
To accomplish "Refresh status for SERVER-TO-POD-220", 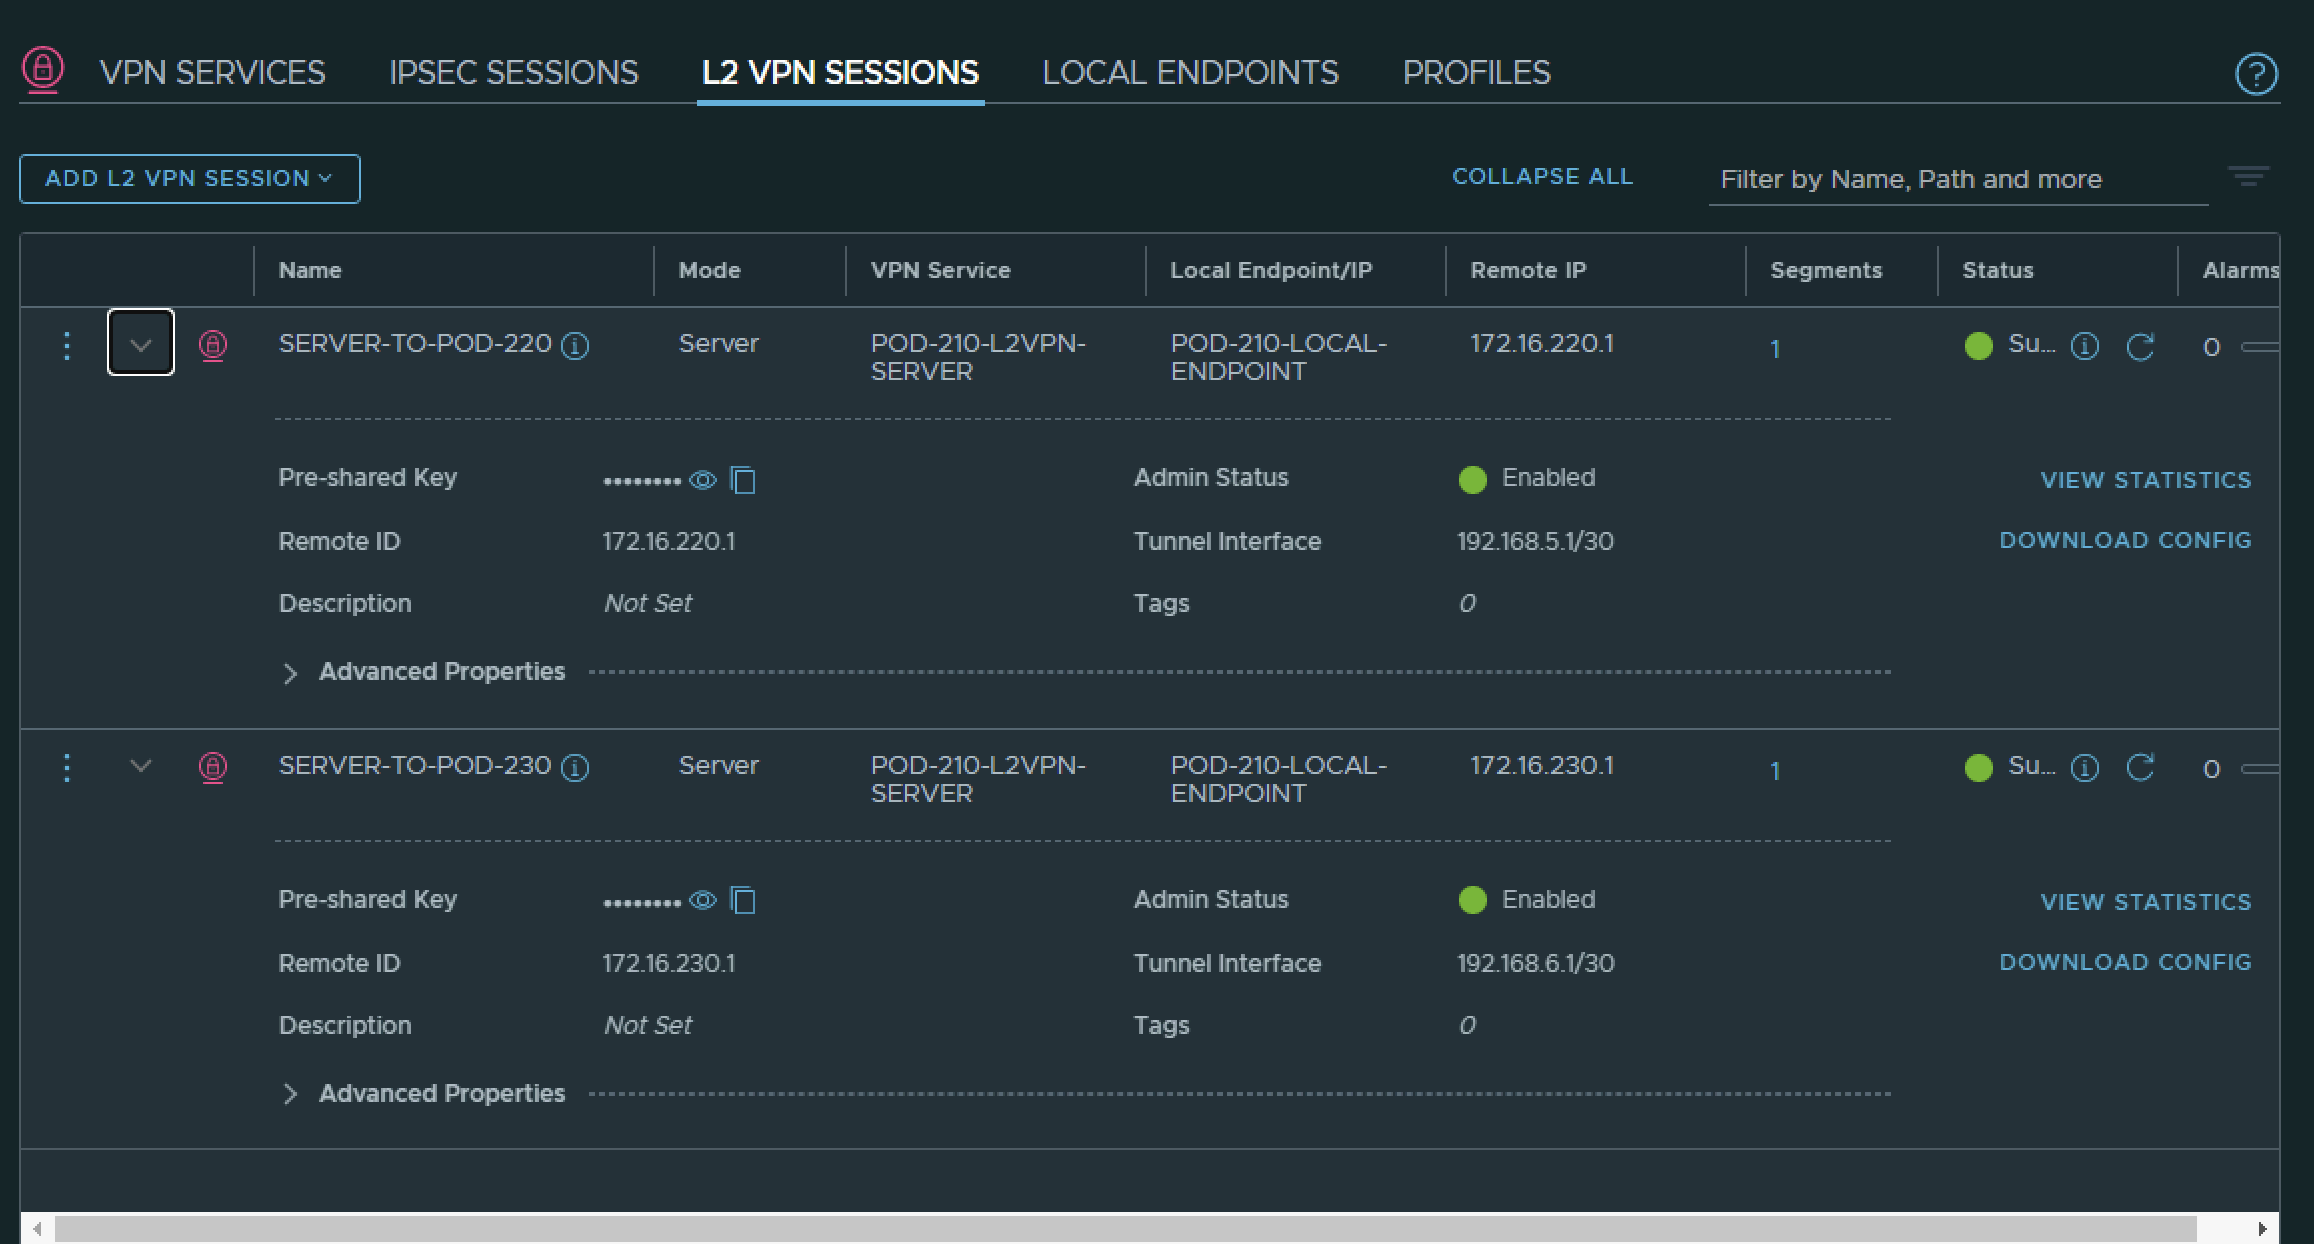I will point(2140,346).
